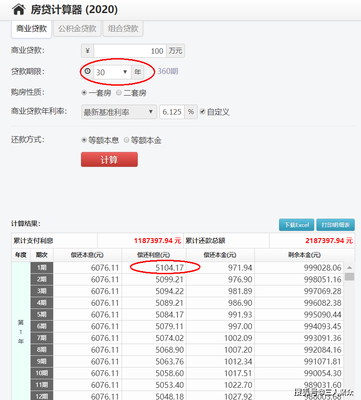Choose the 二套房 radio option
This screenshot has height=400, width=361.
pos(119,93)
